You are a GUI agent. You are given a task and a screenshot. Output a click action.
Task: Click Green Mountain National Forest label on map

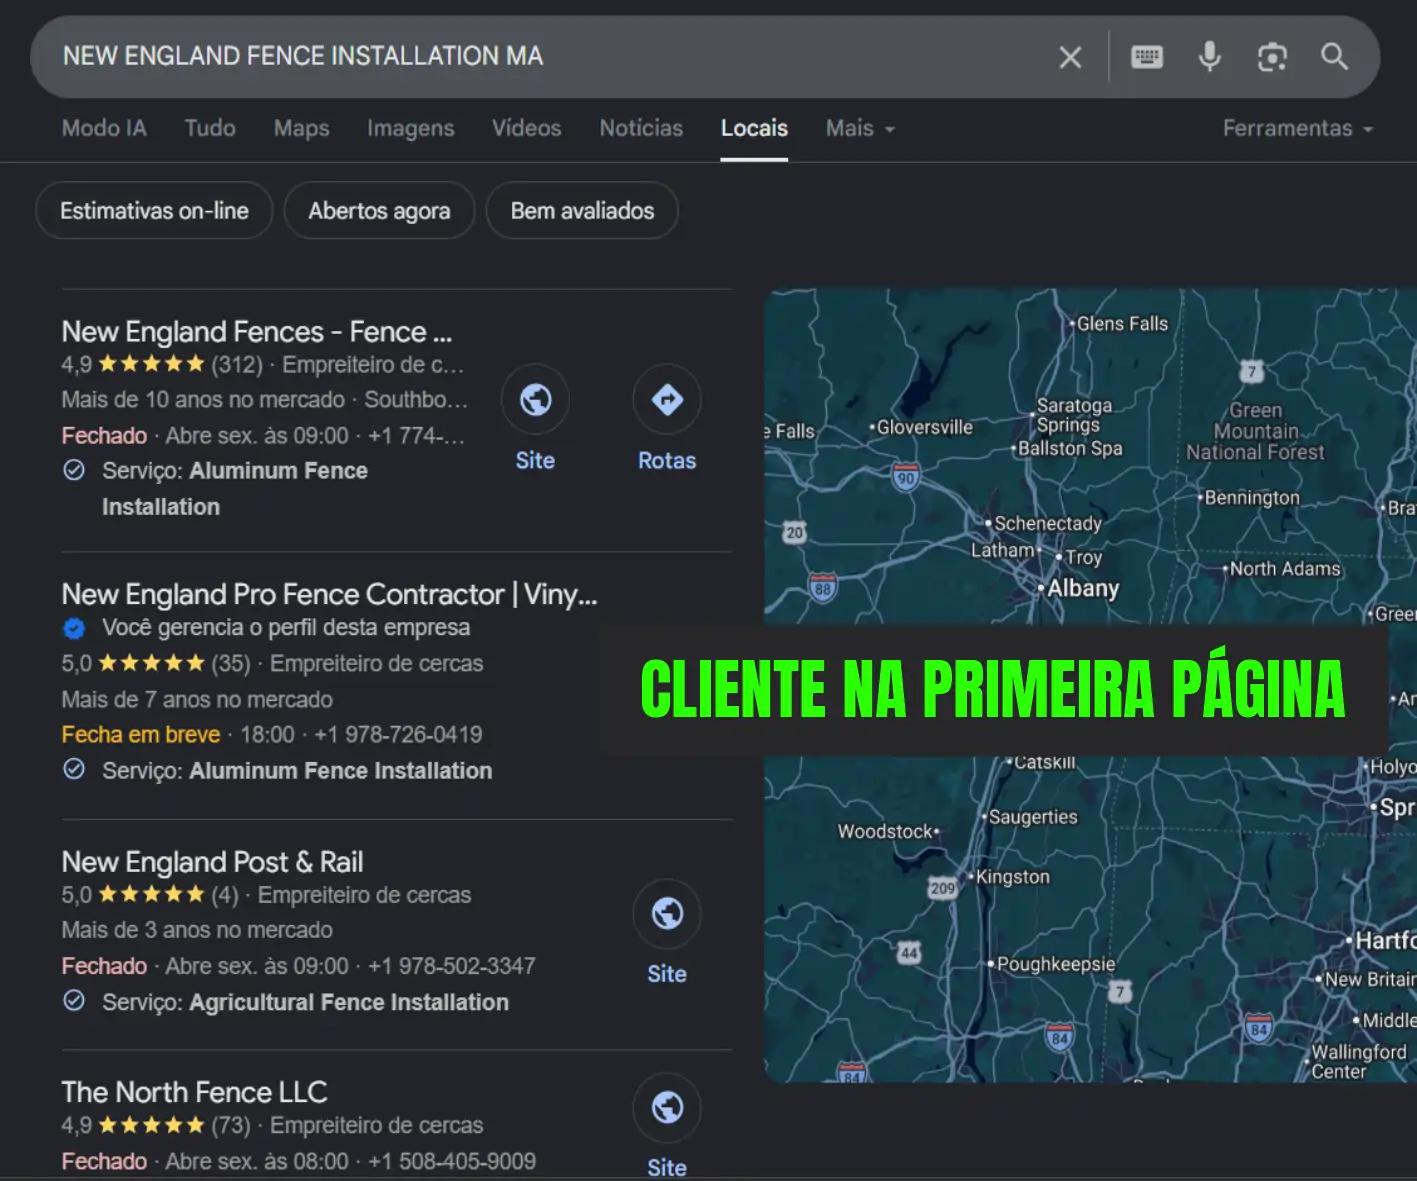pos(1255,431)
